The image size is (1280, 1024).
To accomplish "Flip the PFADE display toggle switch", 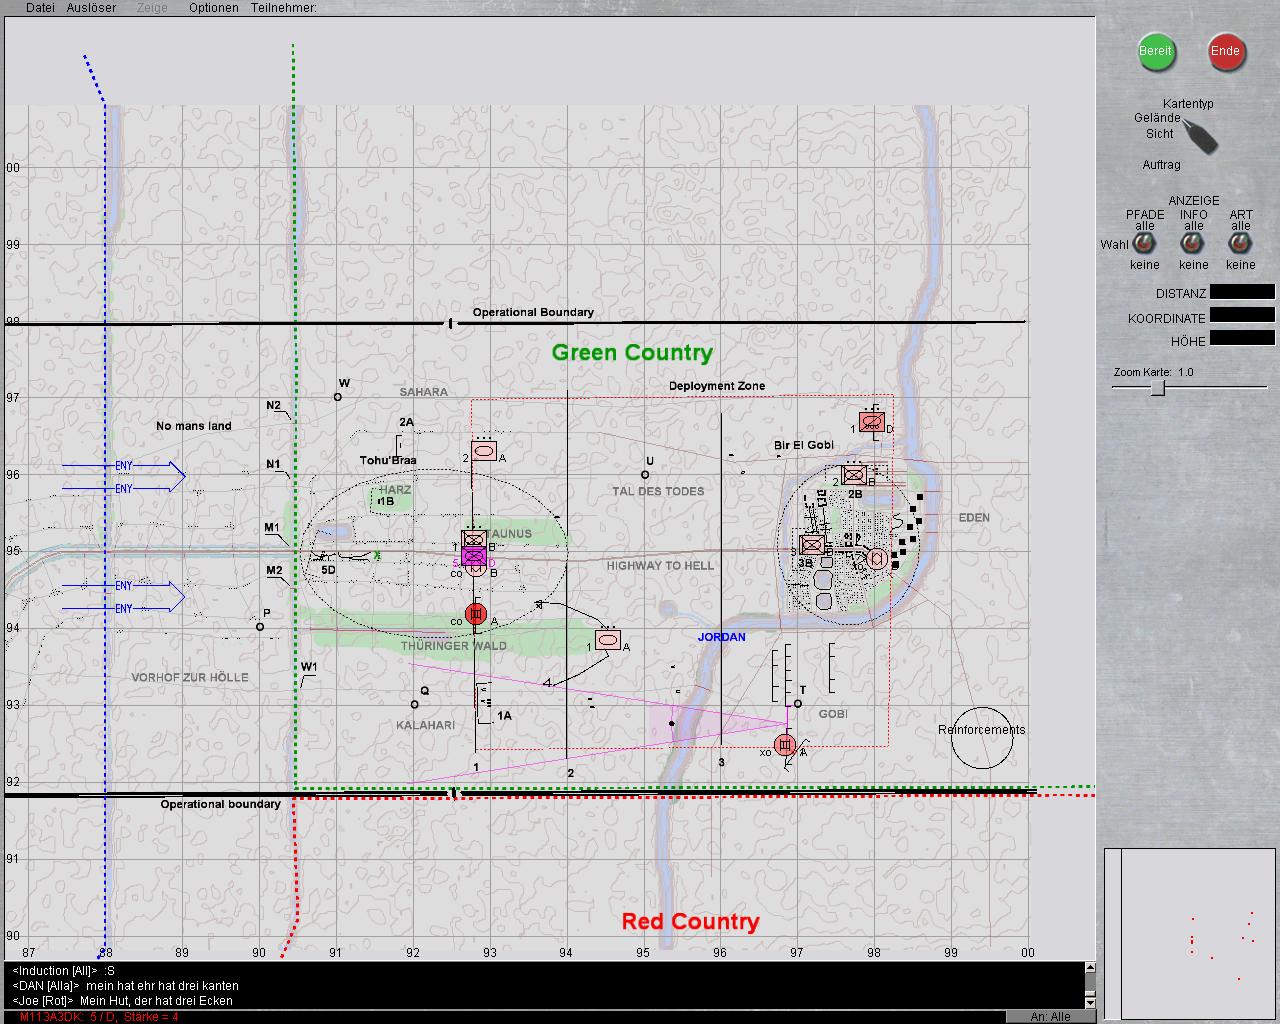I will click(1145, 244).
